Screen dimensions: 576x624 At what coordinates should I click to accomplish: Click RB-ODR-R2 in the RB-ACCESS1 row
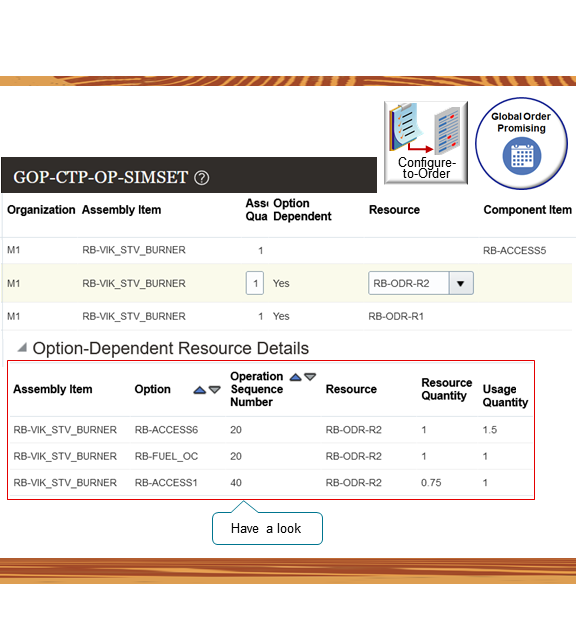click(x=353, y=483)
